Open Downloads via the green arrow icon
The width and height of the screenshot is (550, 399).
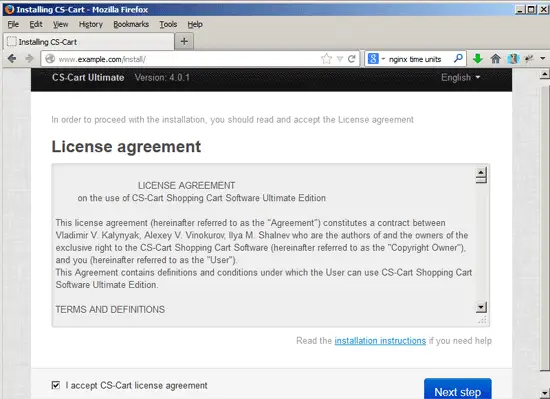click(x=477, y=59)
